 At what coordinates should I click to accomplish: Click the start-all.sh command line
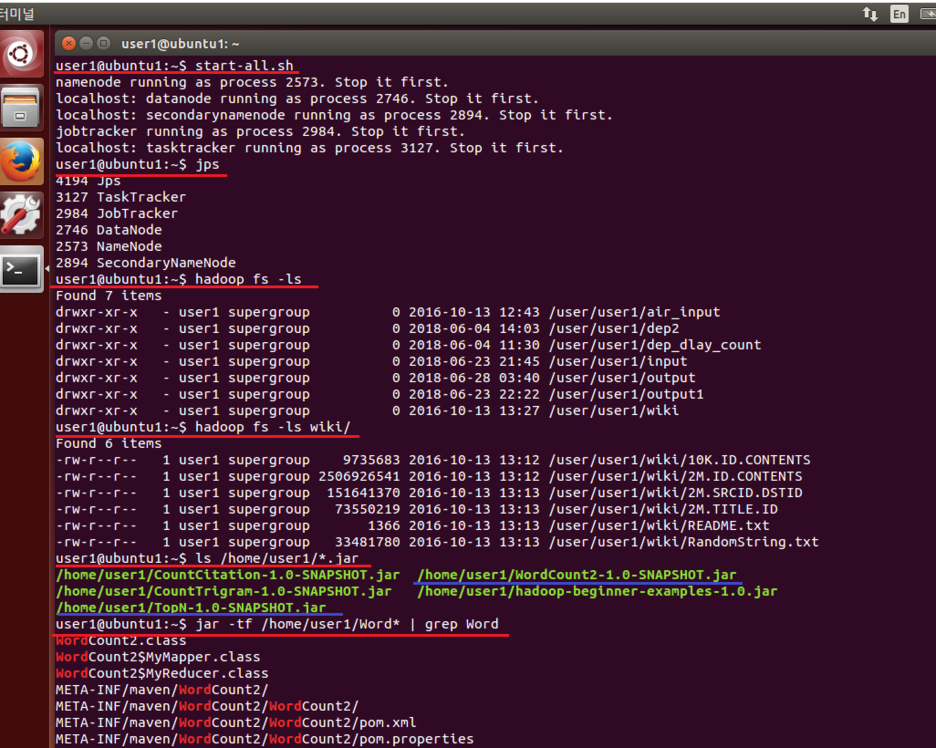(x=174, y=66)
